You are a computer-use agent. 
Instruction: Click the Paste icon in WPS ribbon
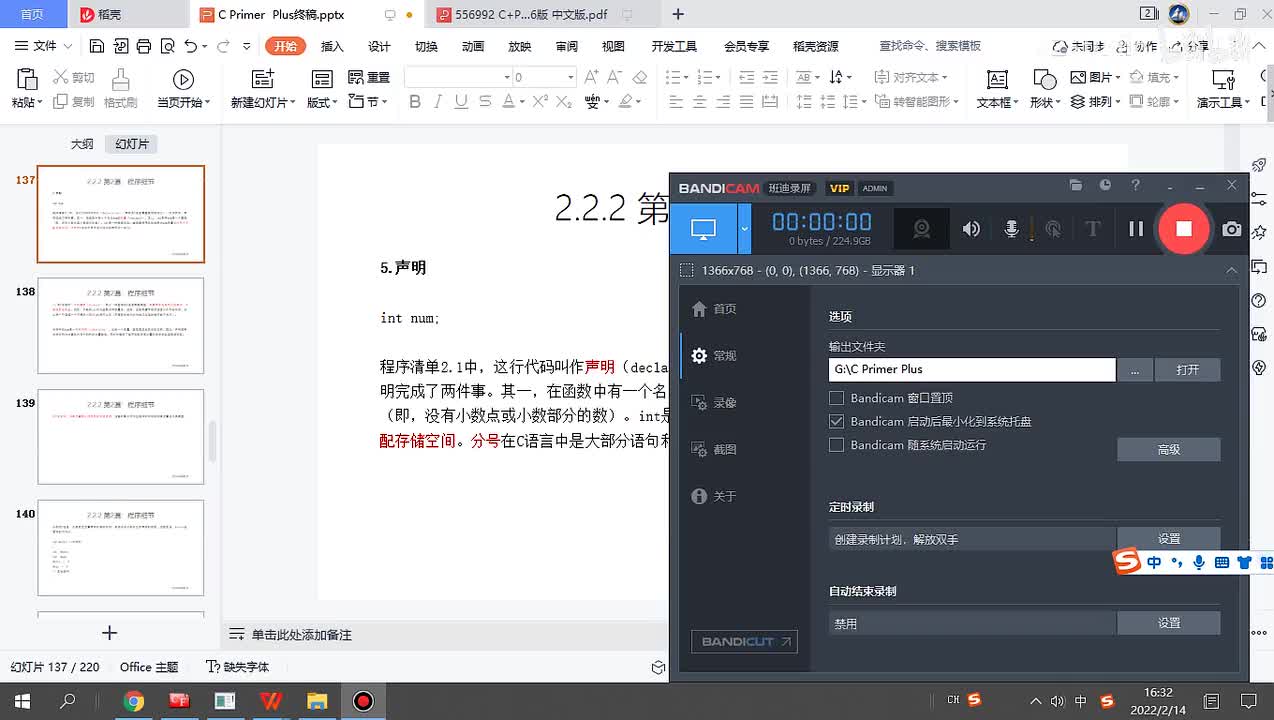(27, 79)
